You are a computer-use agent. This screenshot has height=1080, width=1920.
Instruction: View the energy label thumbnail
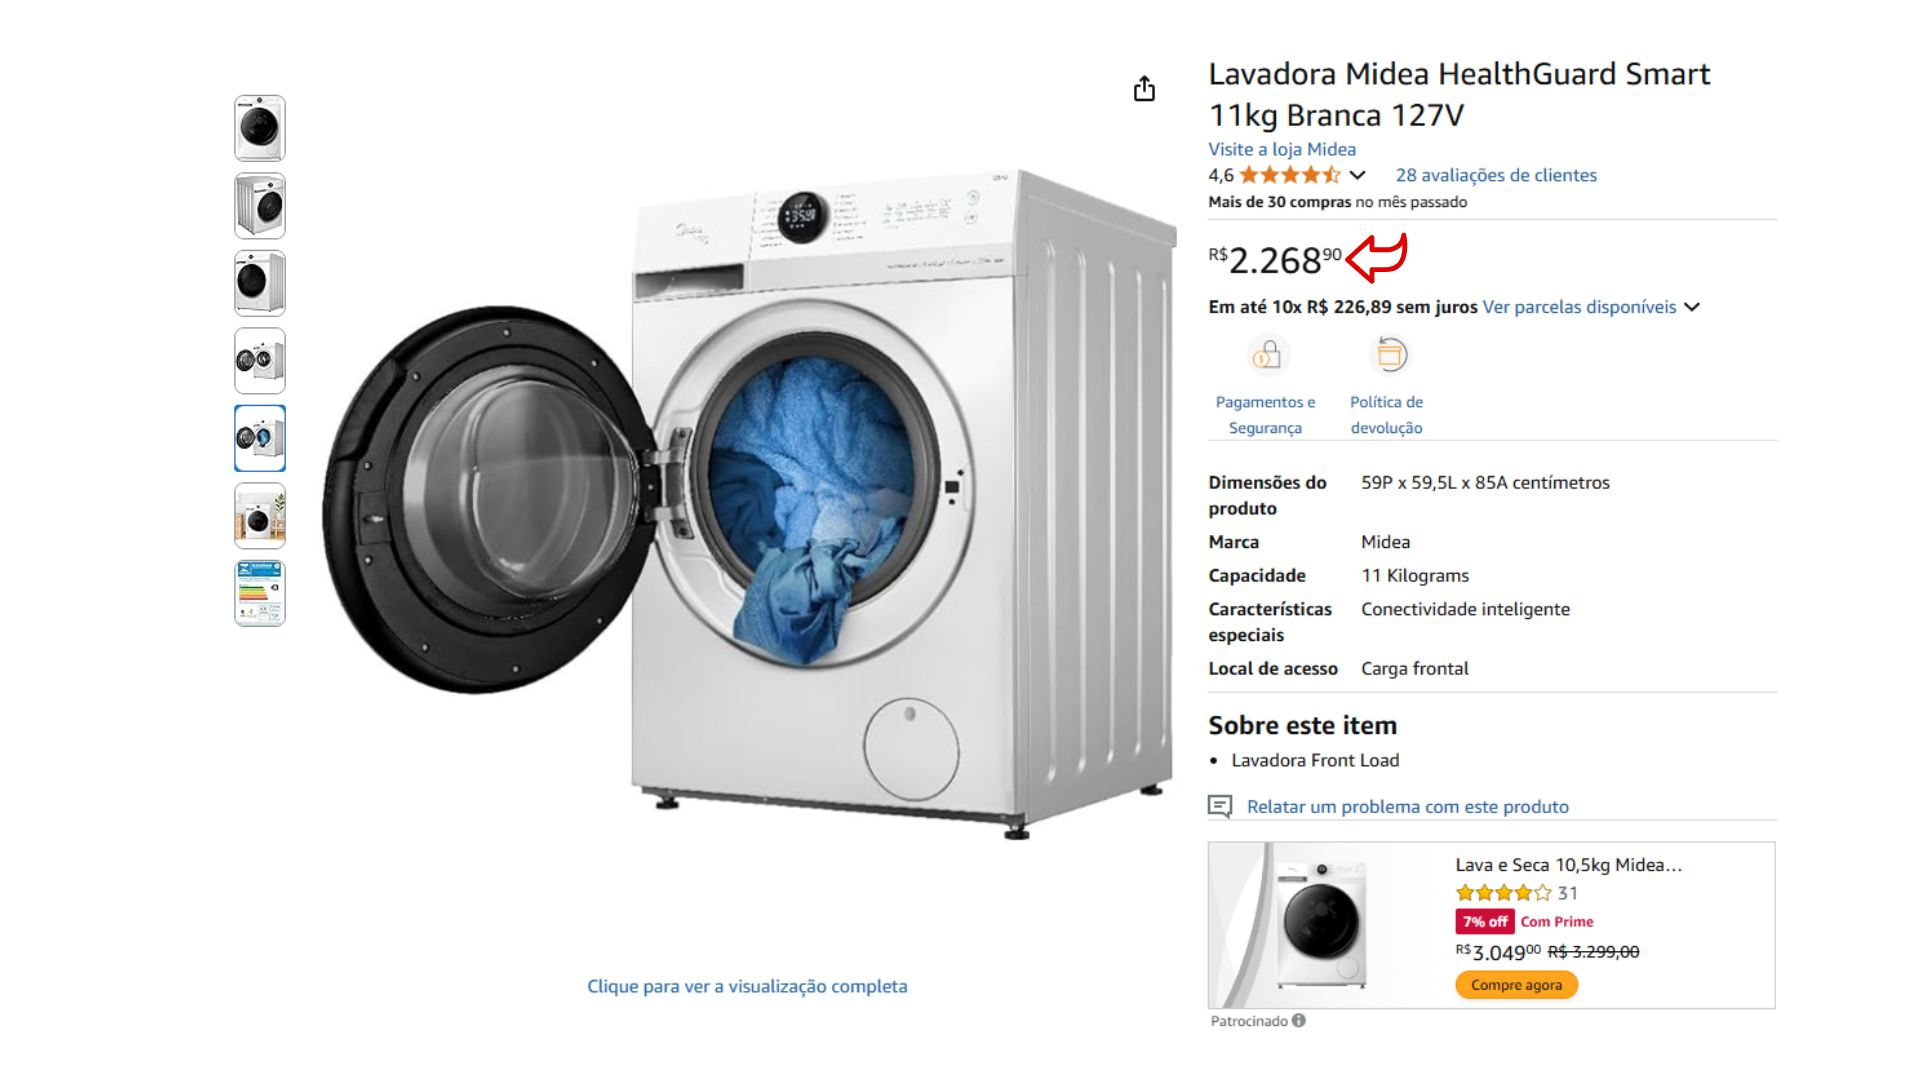tap(260, 593)
